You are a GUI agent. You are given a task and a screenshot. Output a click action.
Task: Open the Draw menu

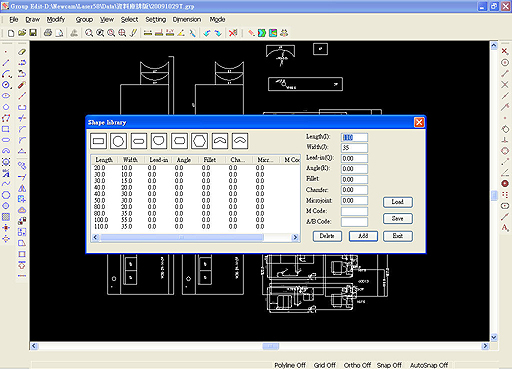tap(32, 20)
